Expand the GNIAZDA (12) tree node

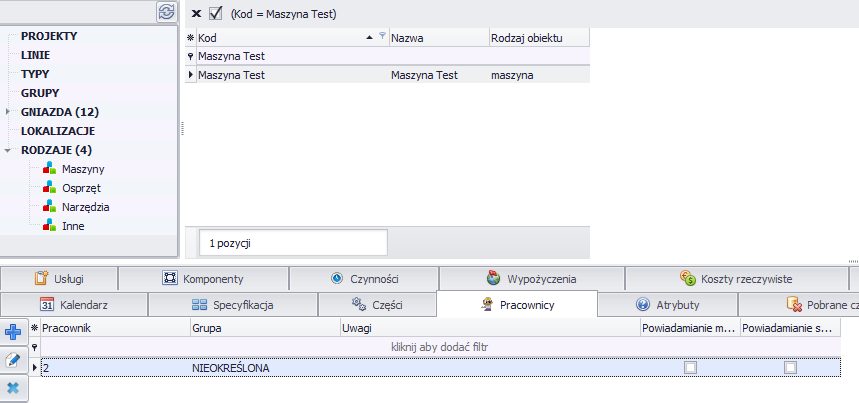click(x=8, y=112)
